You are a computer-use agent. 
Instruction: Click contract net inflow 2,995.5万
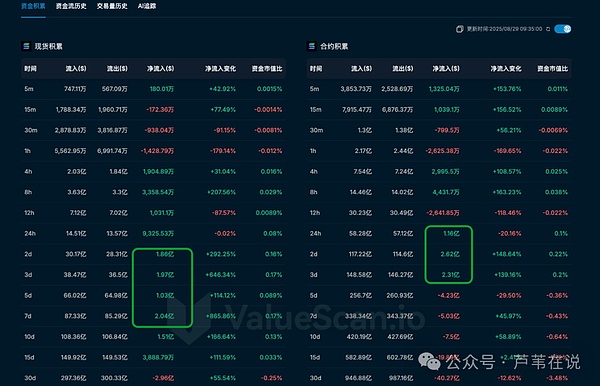point(445,171)
